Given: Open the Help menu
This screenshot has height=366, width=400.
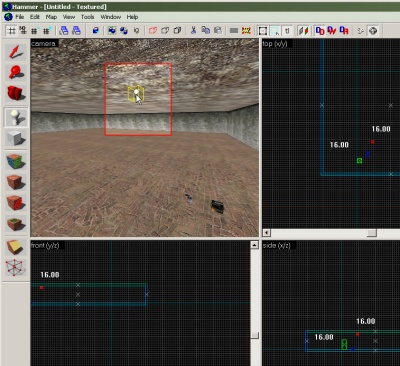Looking at the screenshot, I should click(132, 17).
